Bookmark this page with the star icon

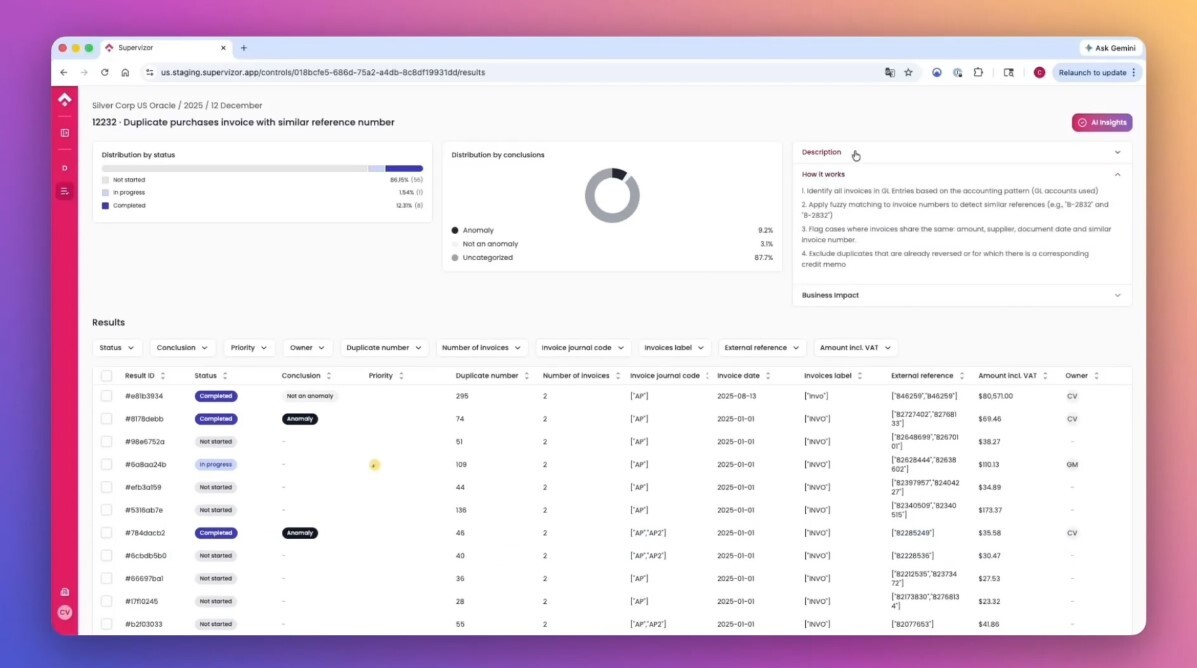click(x=908, y=73)
